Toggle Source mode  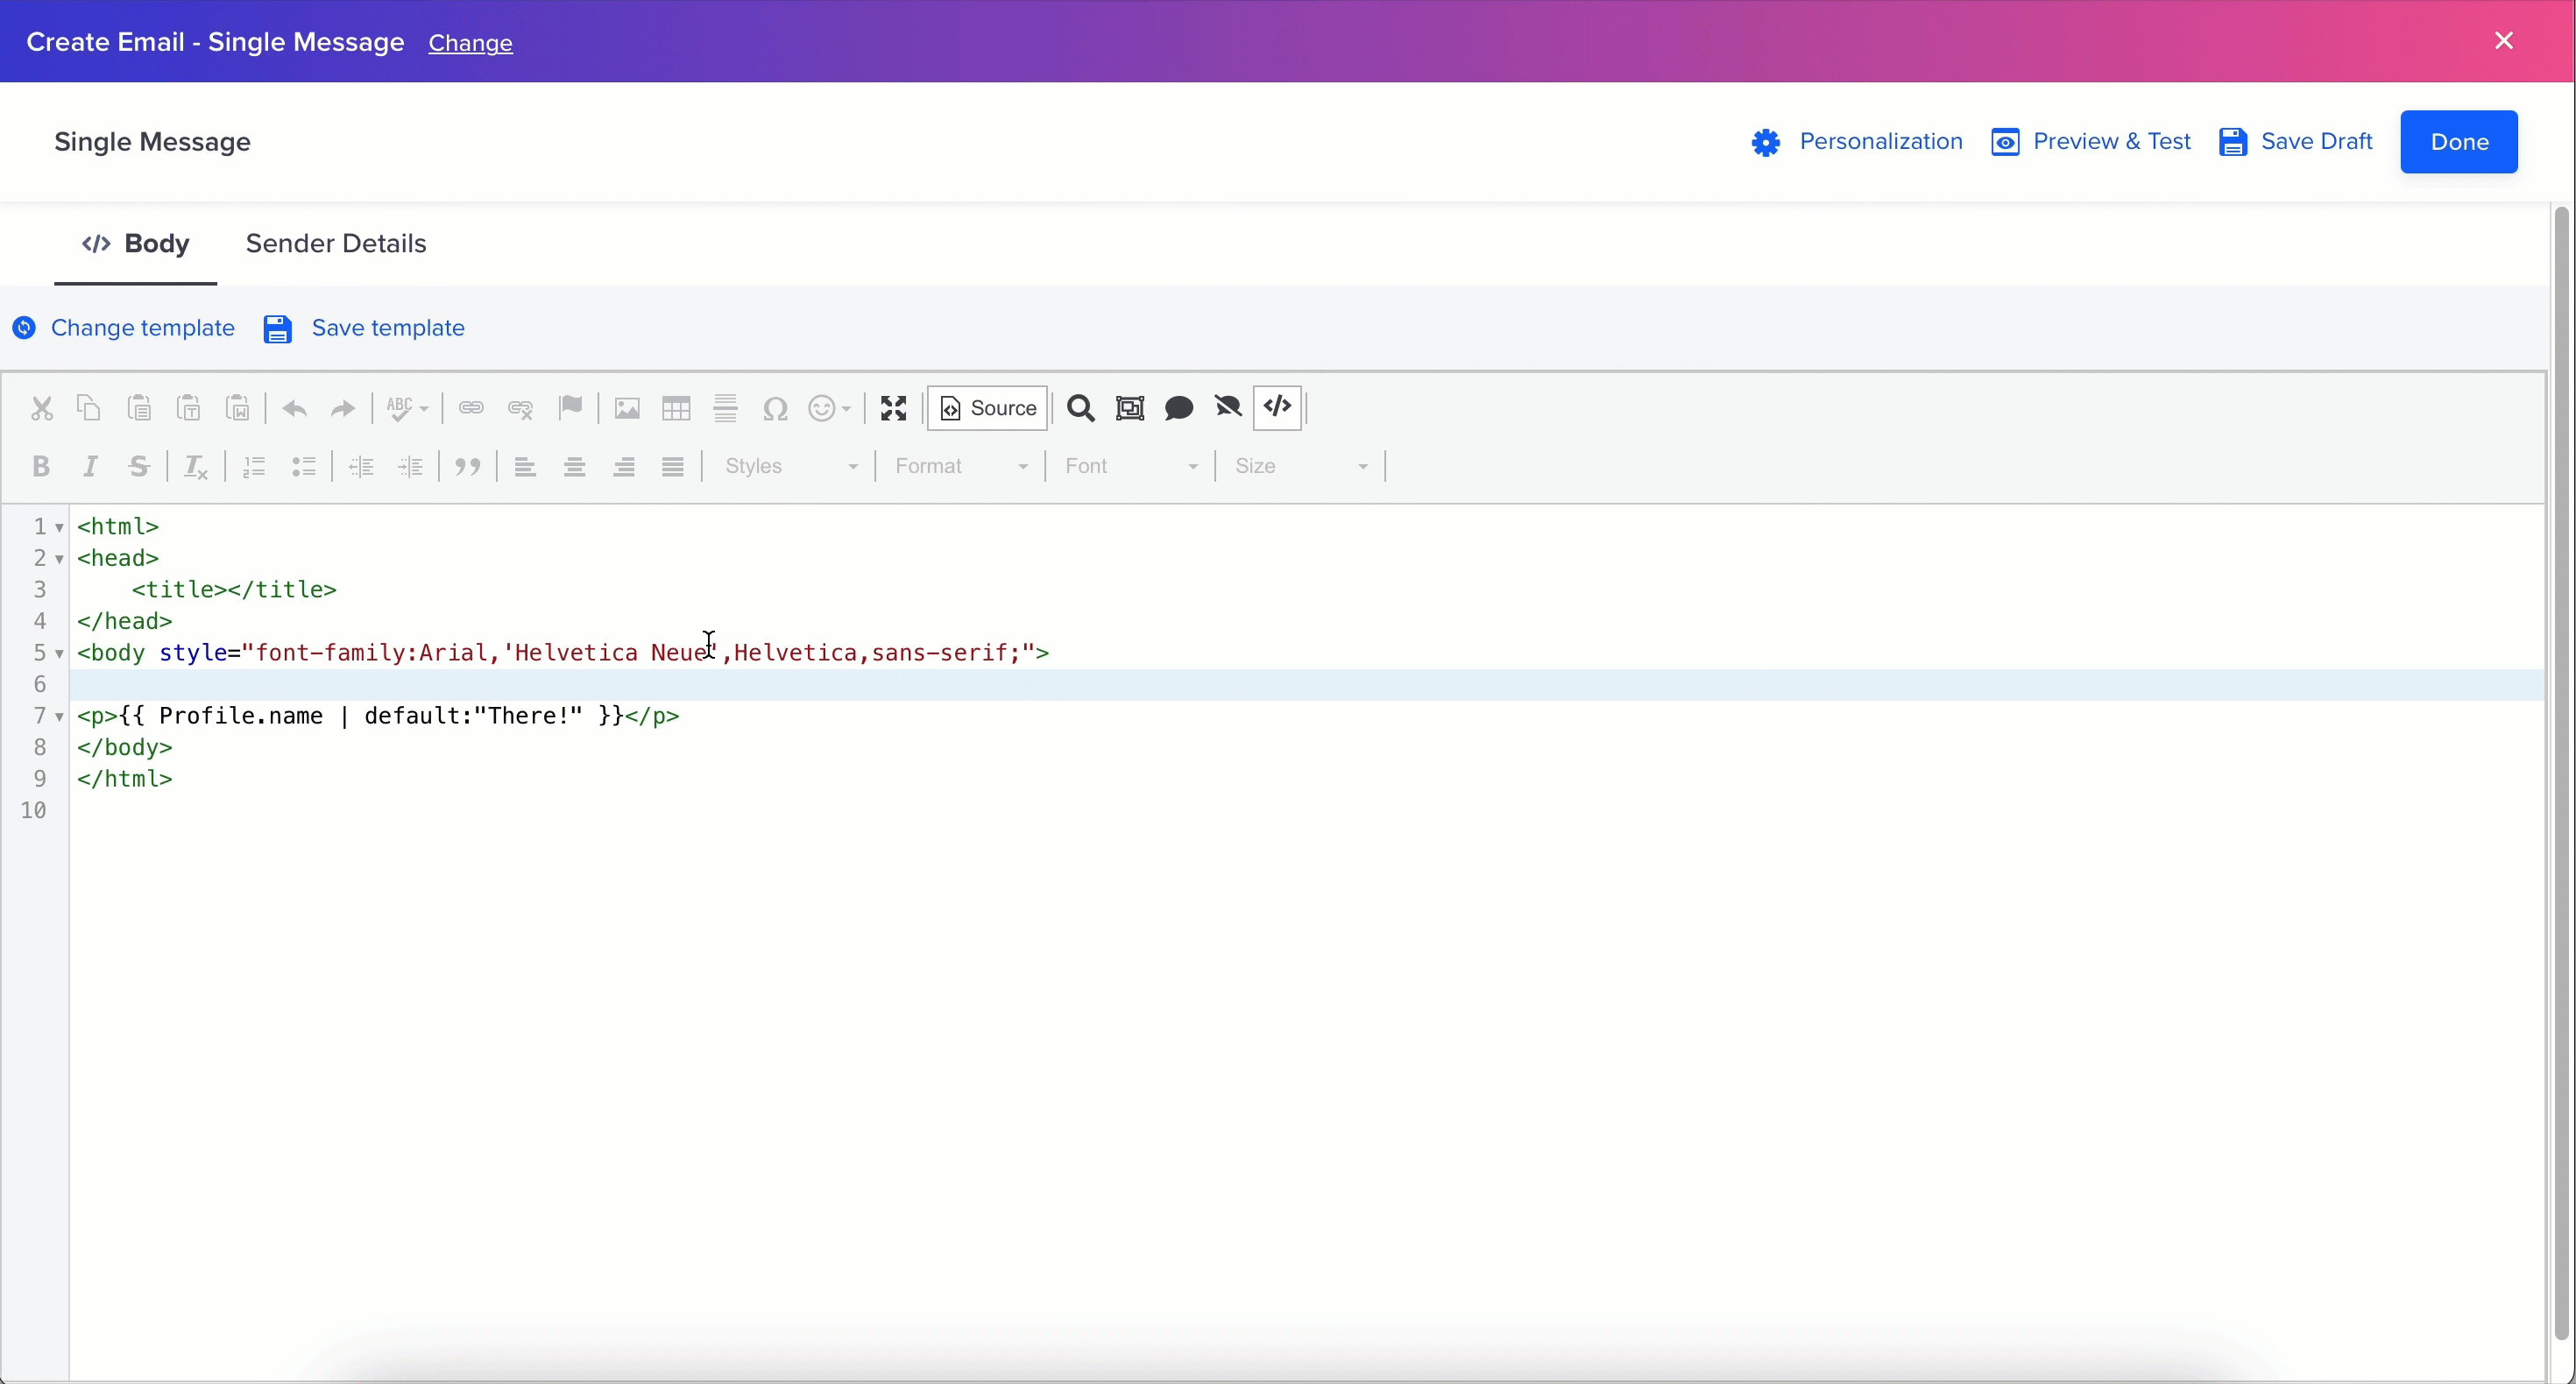[x=988, y=408]
